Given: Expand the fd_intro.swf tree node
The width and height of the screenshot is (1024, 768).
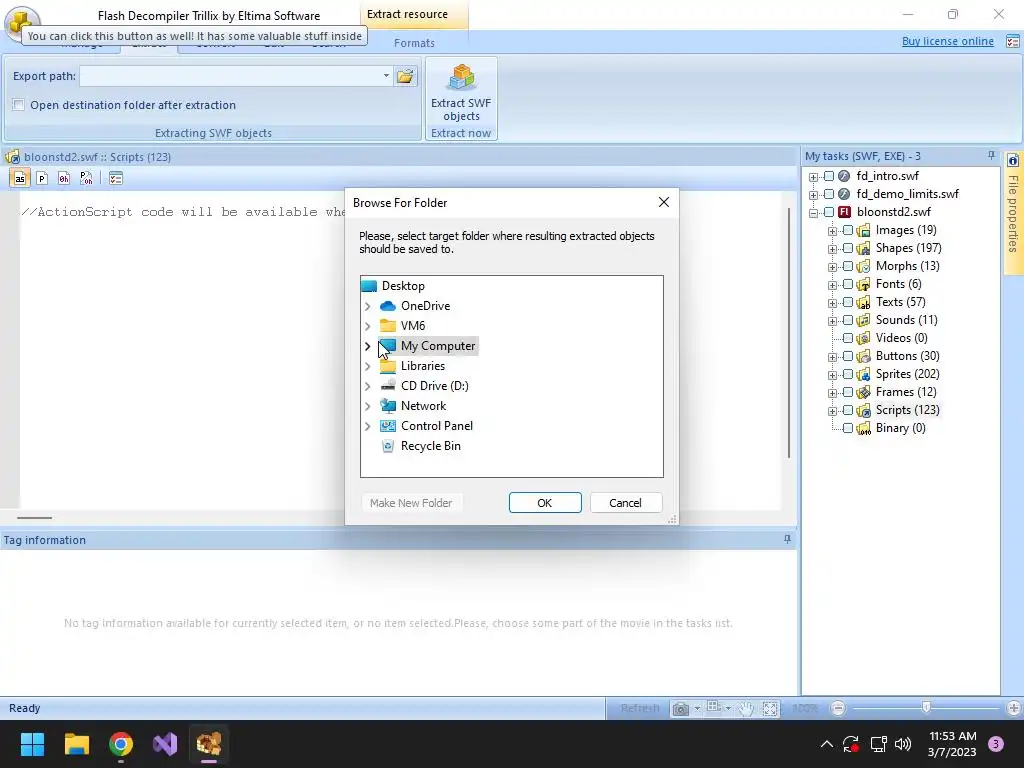Looking at the screenshot, I should (x=814, y=176).
